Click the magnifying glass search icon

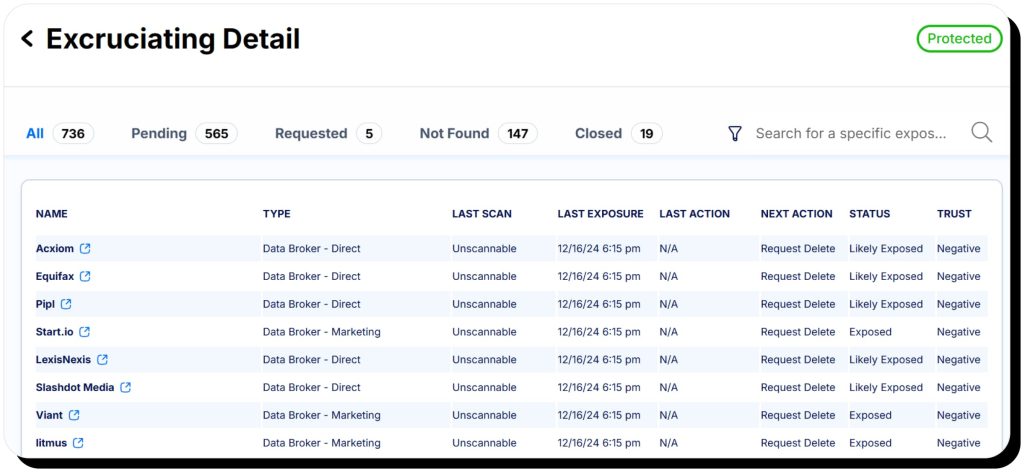click(x=981, y=133)
